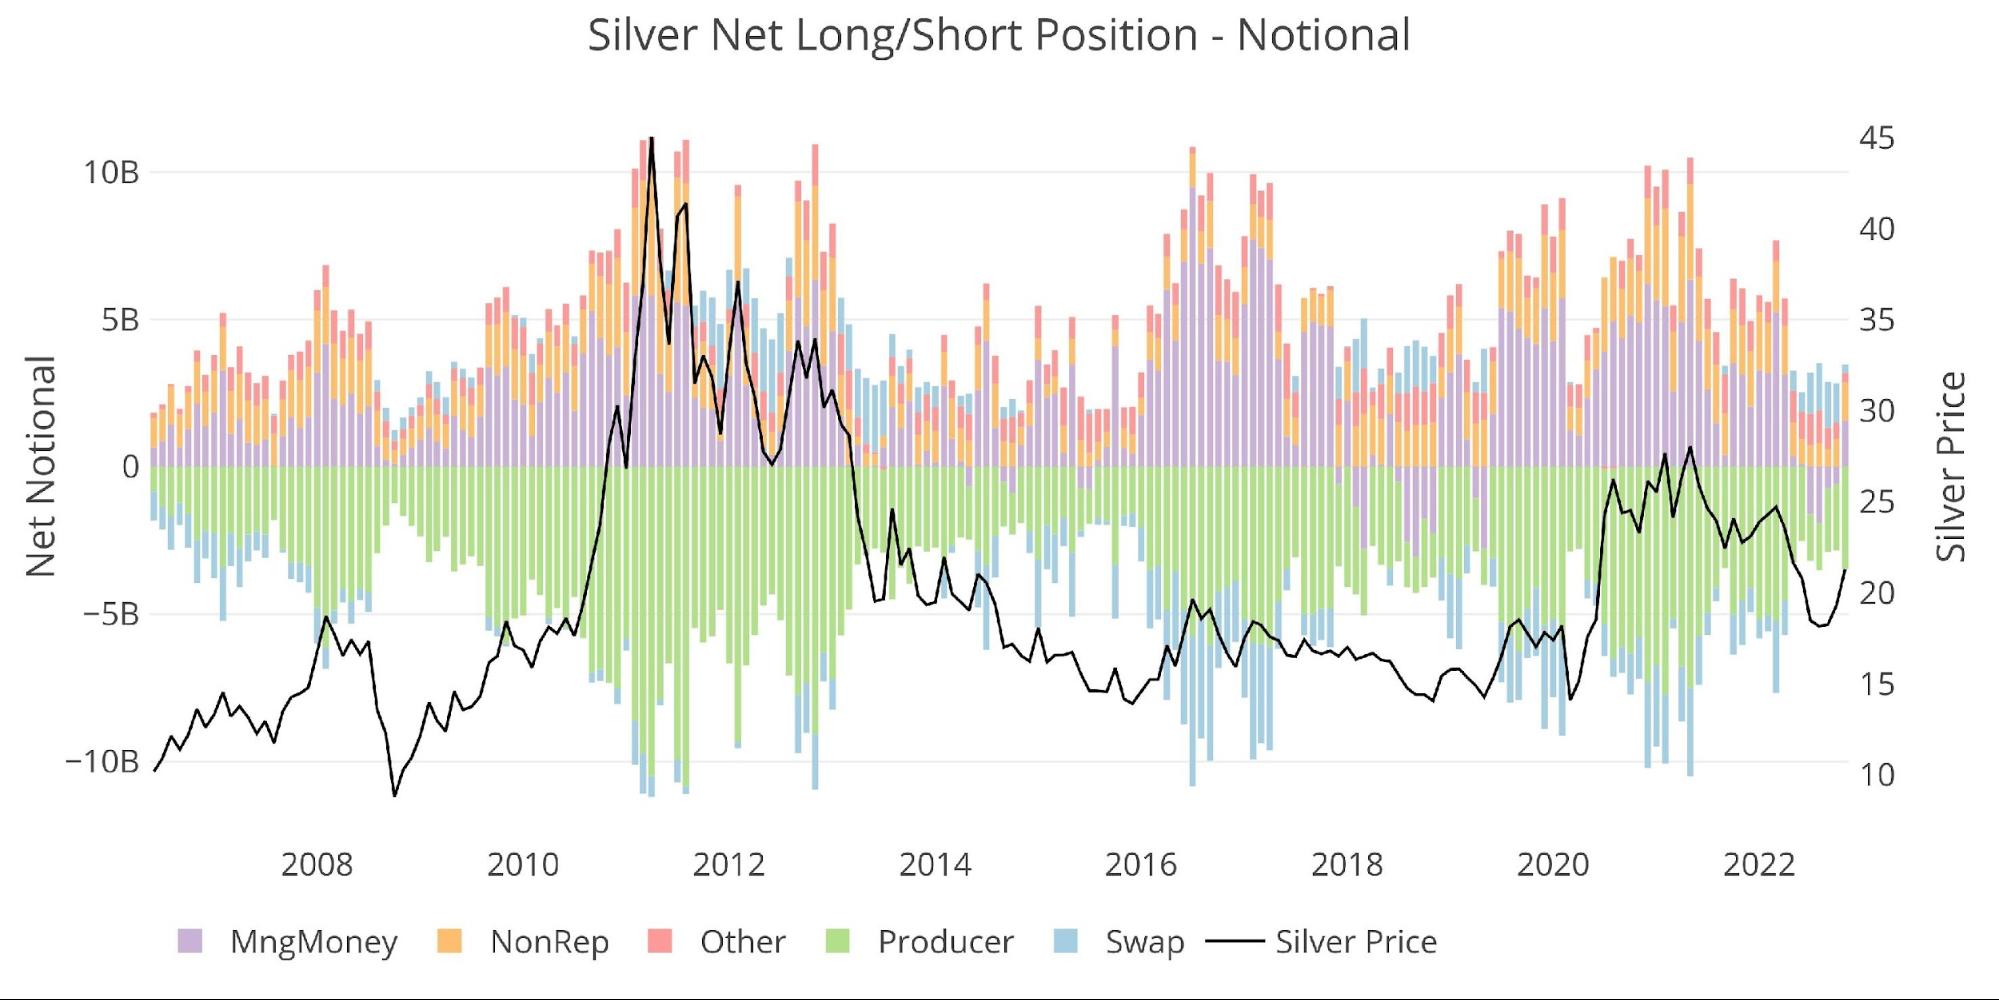Click the 45 right axis tick label
Image resolution: width=1999 pixels, height=1000 pixels.
[x=1876, y=138]
